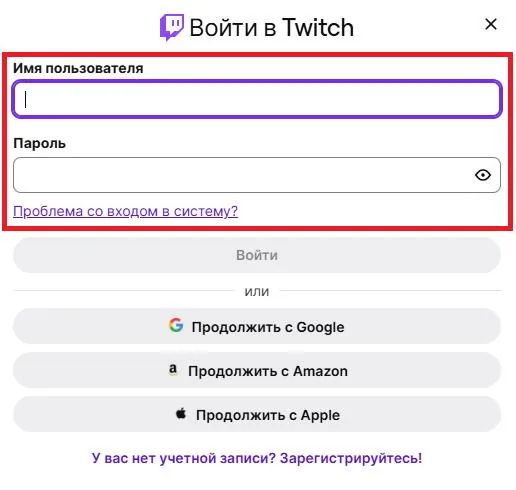Open the Зарегистрируйтесь! sign-up link
This screenshot has height=490, width=516.
pyautogui.click(x=351, y=458)
